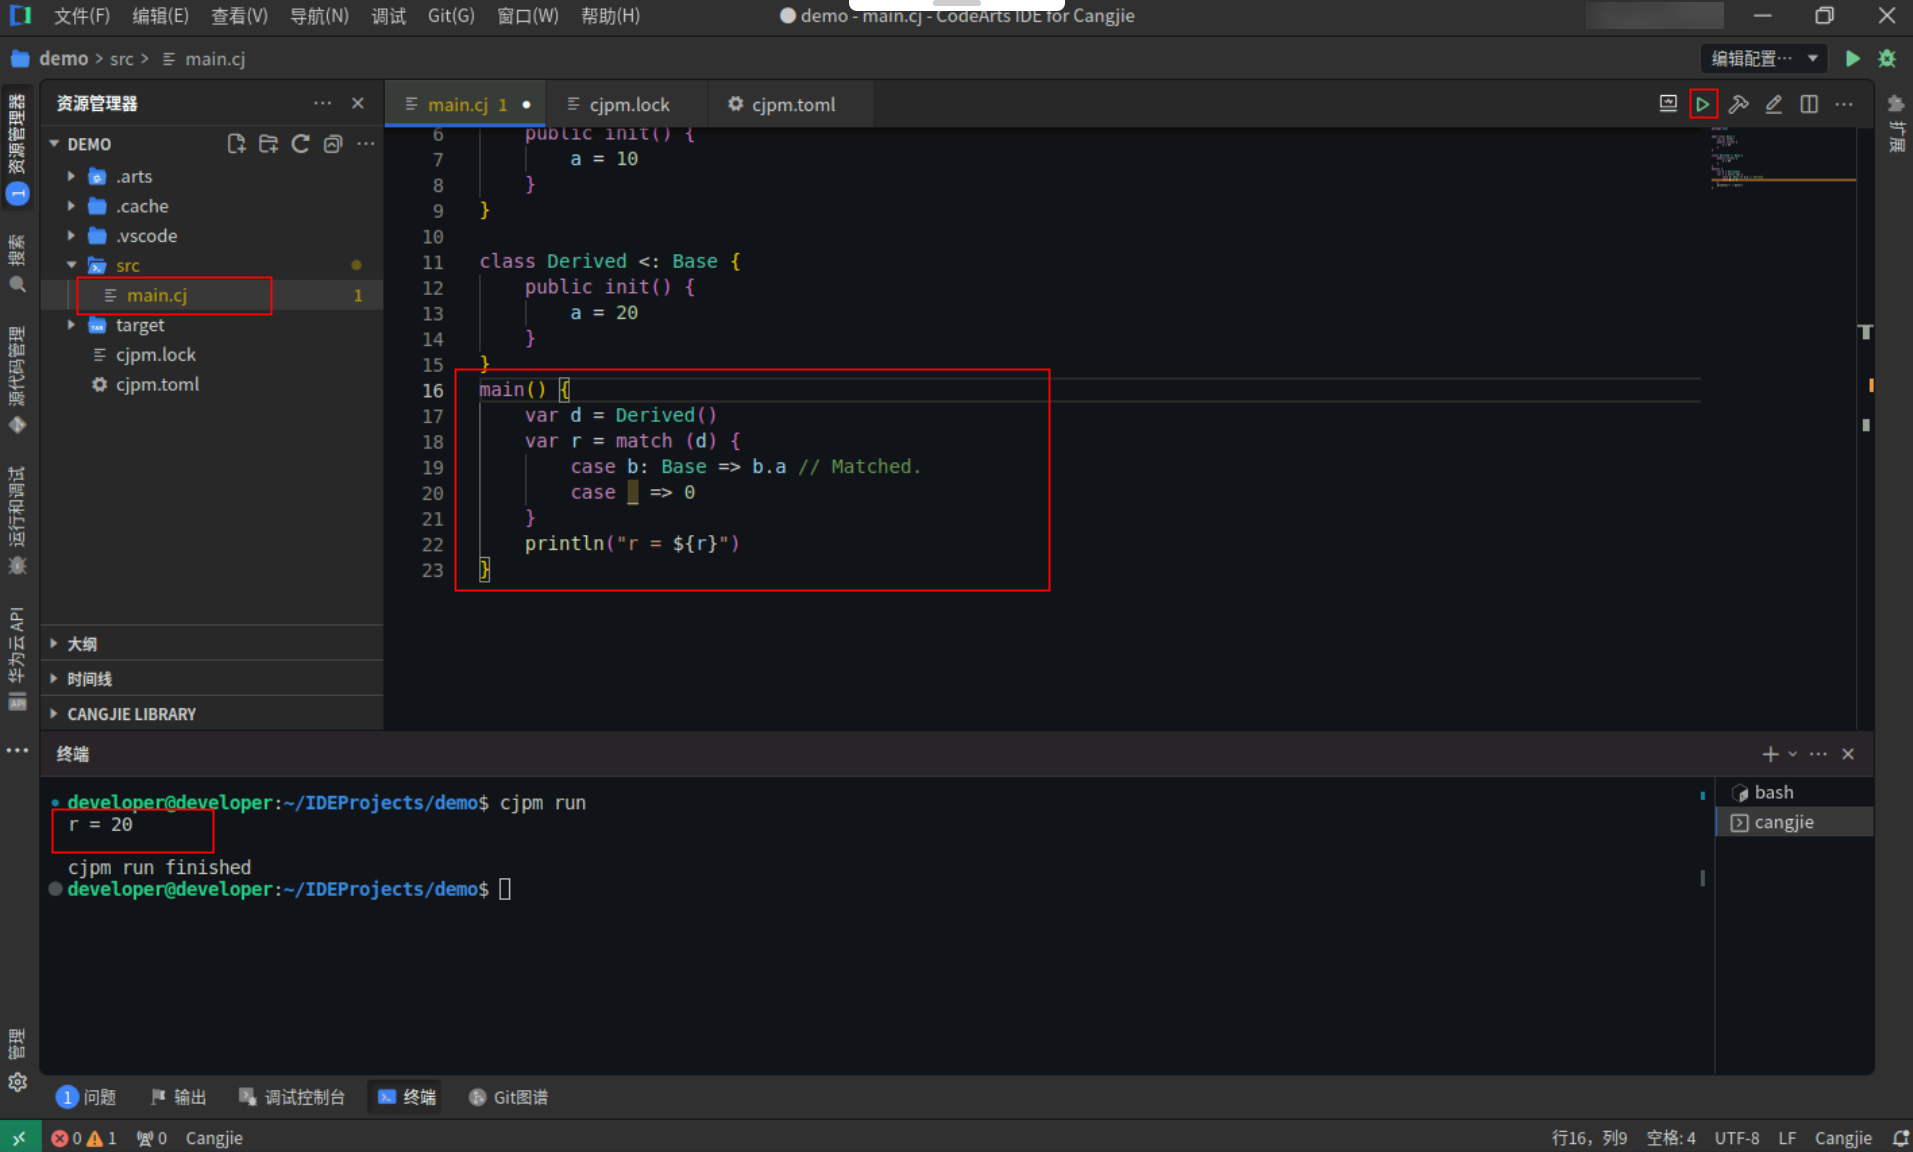
Task: Open the File menu
Action: pyautogui.click(x=82, y=16)
